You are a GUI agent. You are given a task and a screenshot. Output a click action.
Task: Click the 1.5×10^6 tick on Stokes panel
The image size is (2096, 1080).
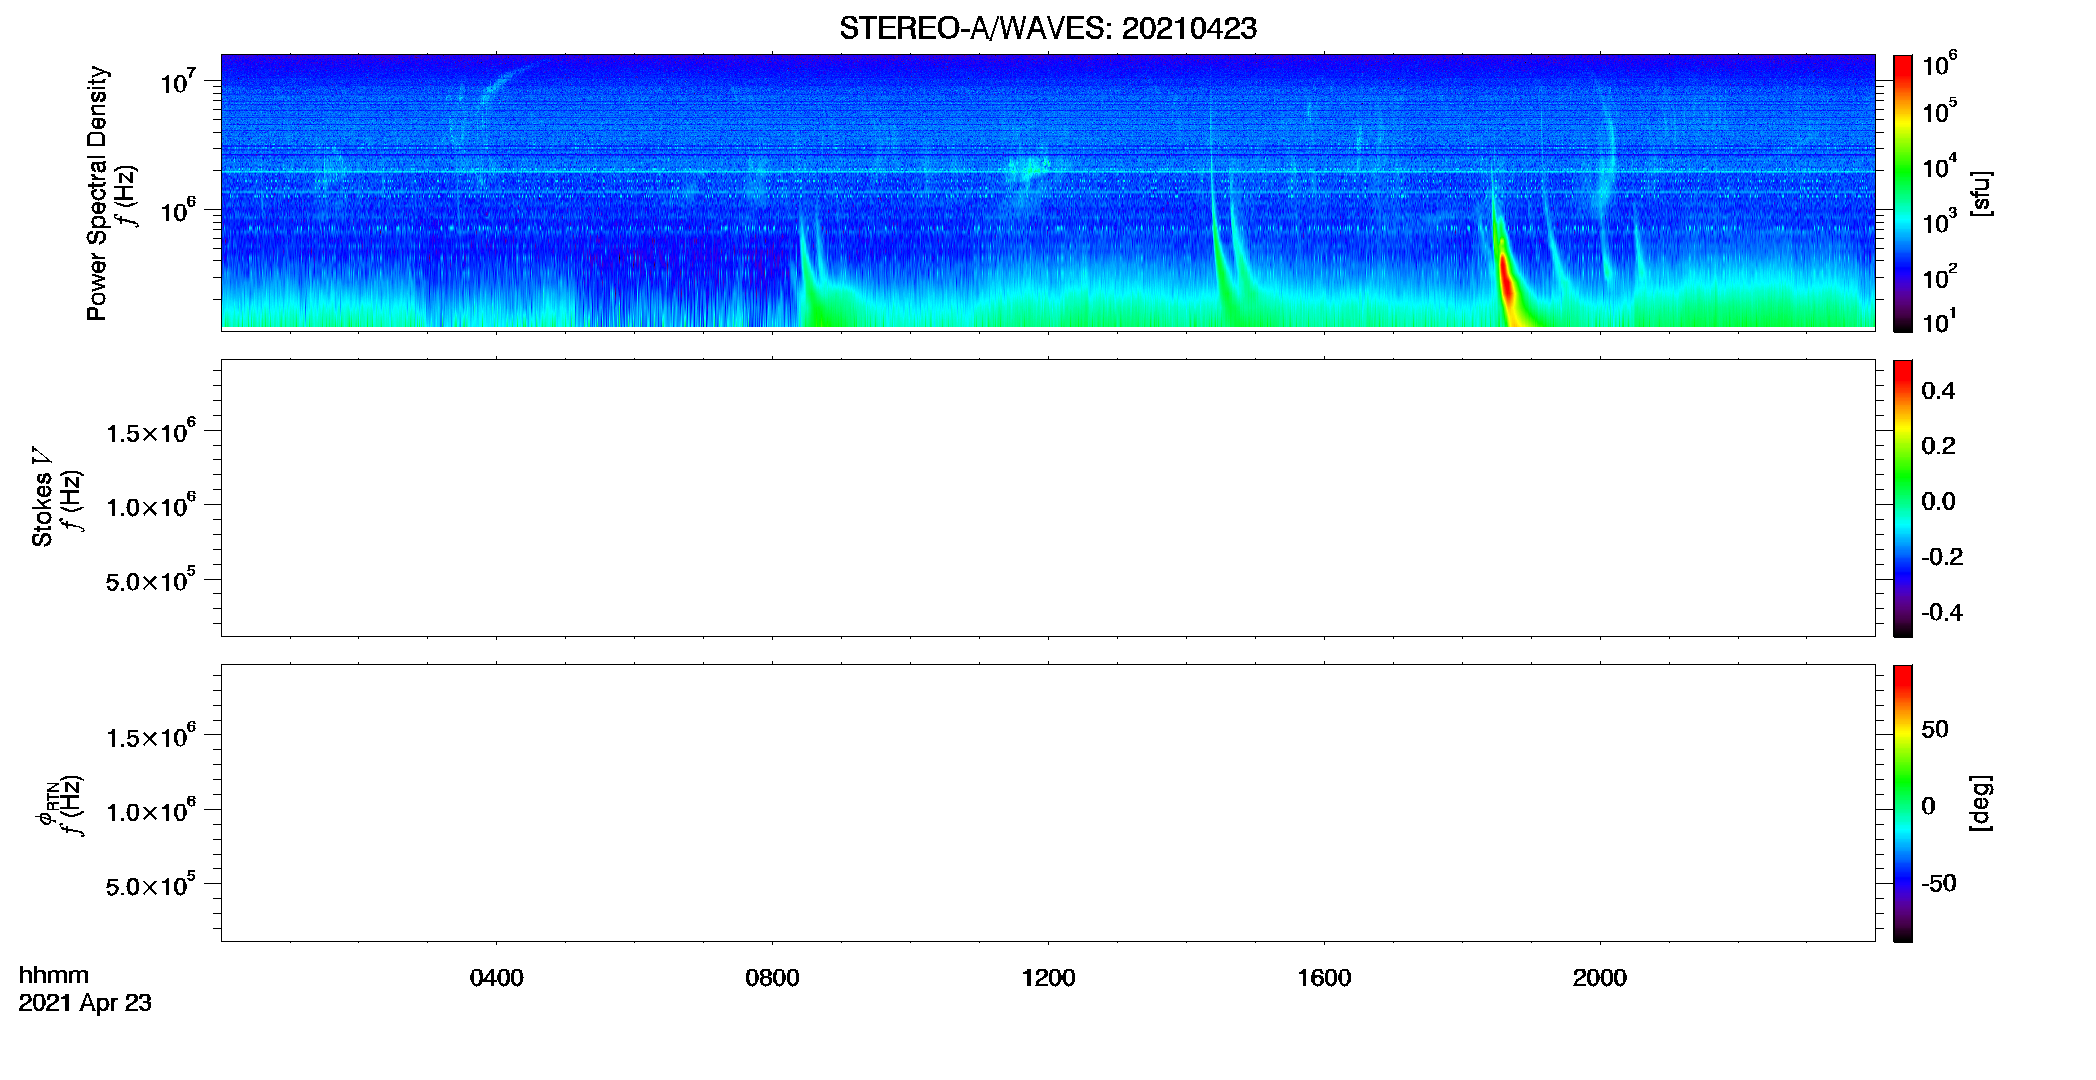tap(151, 432)
